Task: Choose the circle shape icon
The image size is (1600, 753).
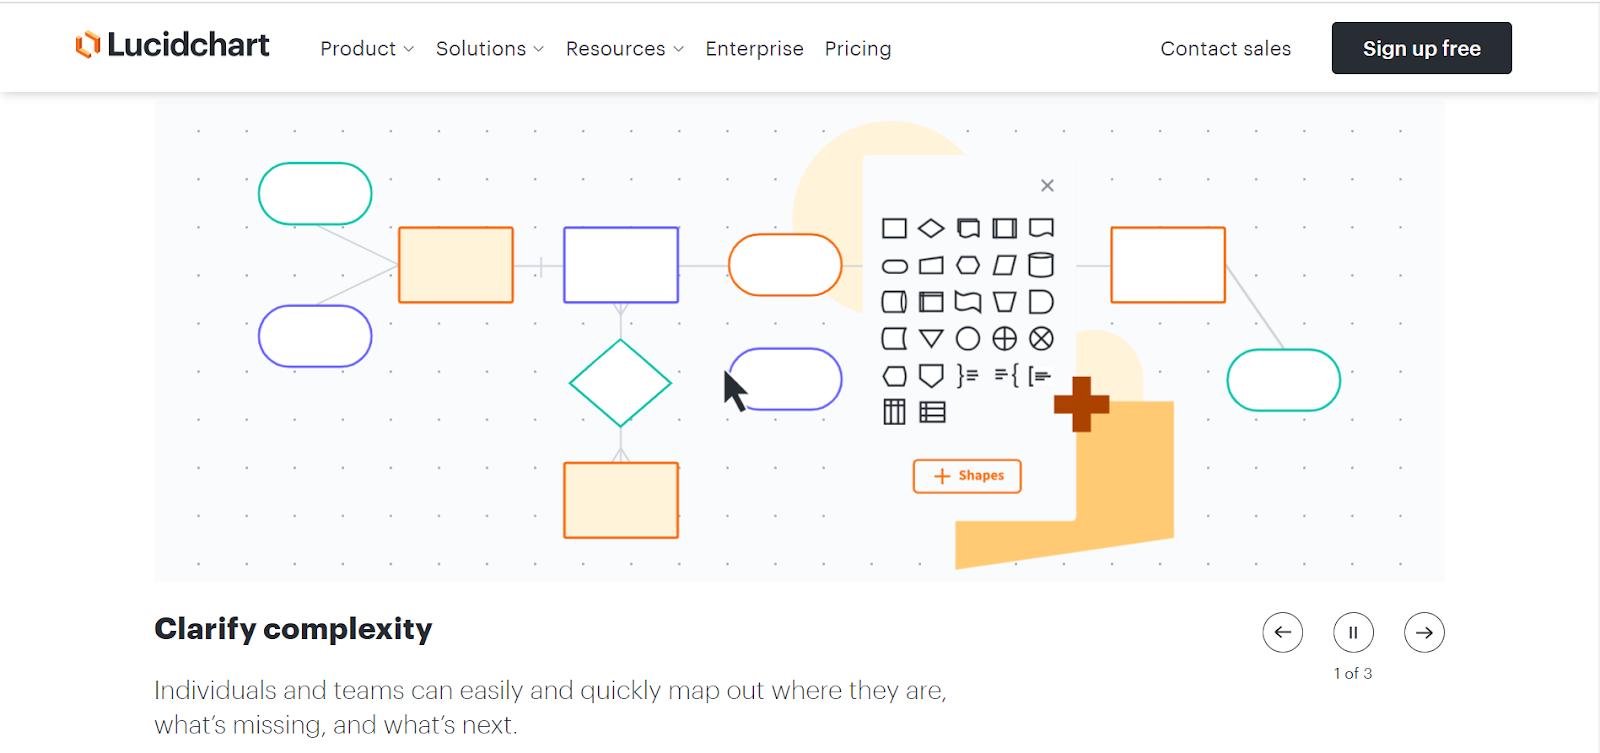Action: [x=967, y=338]
